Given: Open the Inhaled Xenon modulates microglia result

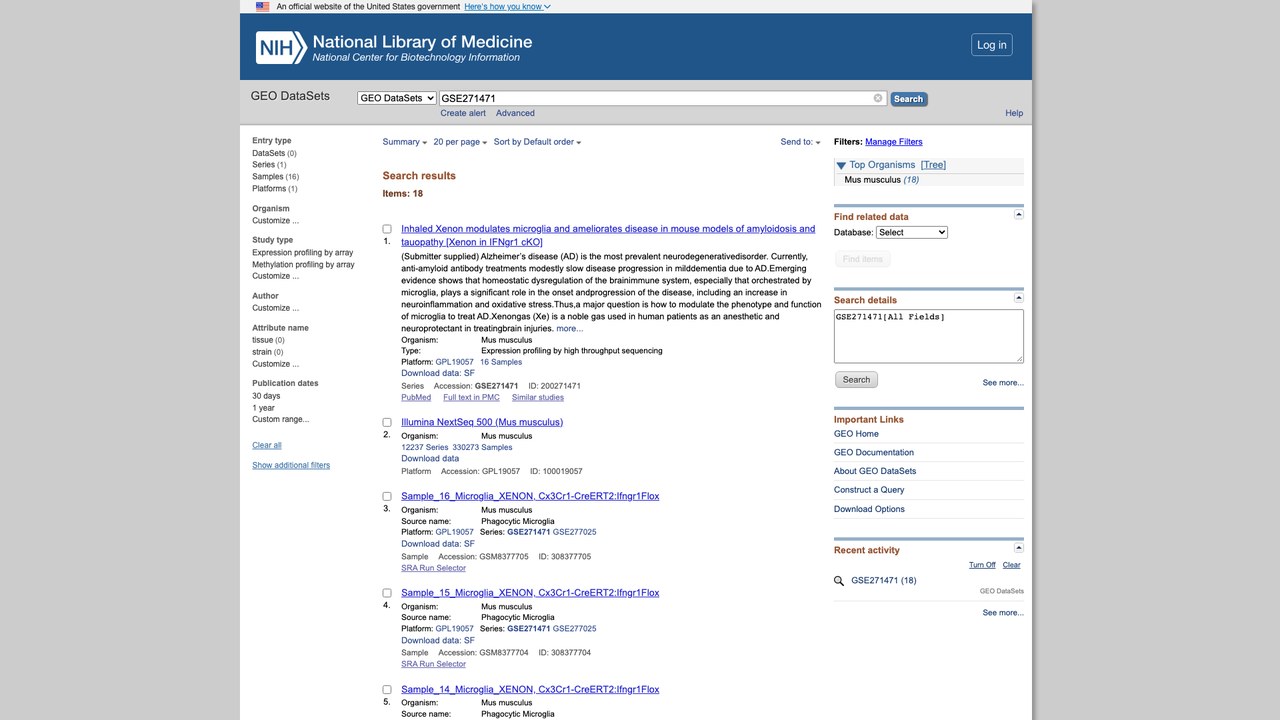Looking at the screenshot, I should coord(608,235).
